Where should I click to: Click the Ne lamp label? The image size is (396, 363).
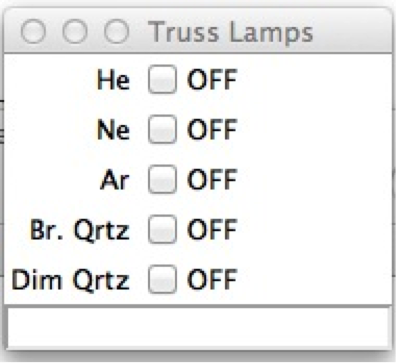coord(113,130)
